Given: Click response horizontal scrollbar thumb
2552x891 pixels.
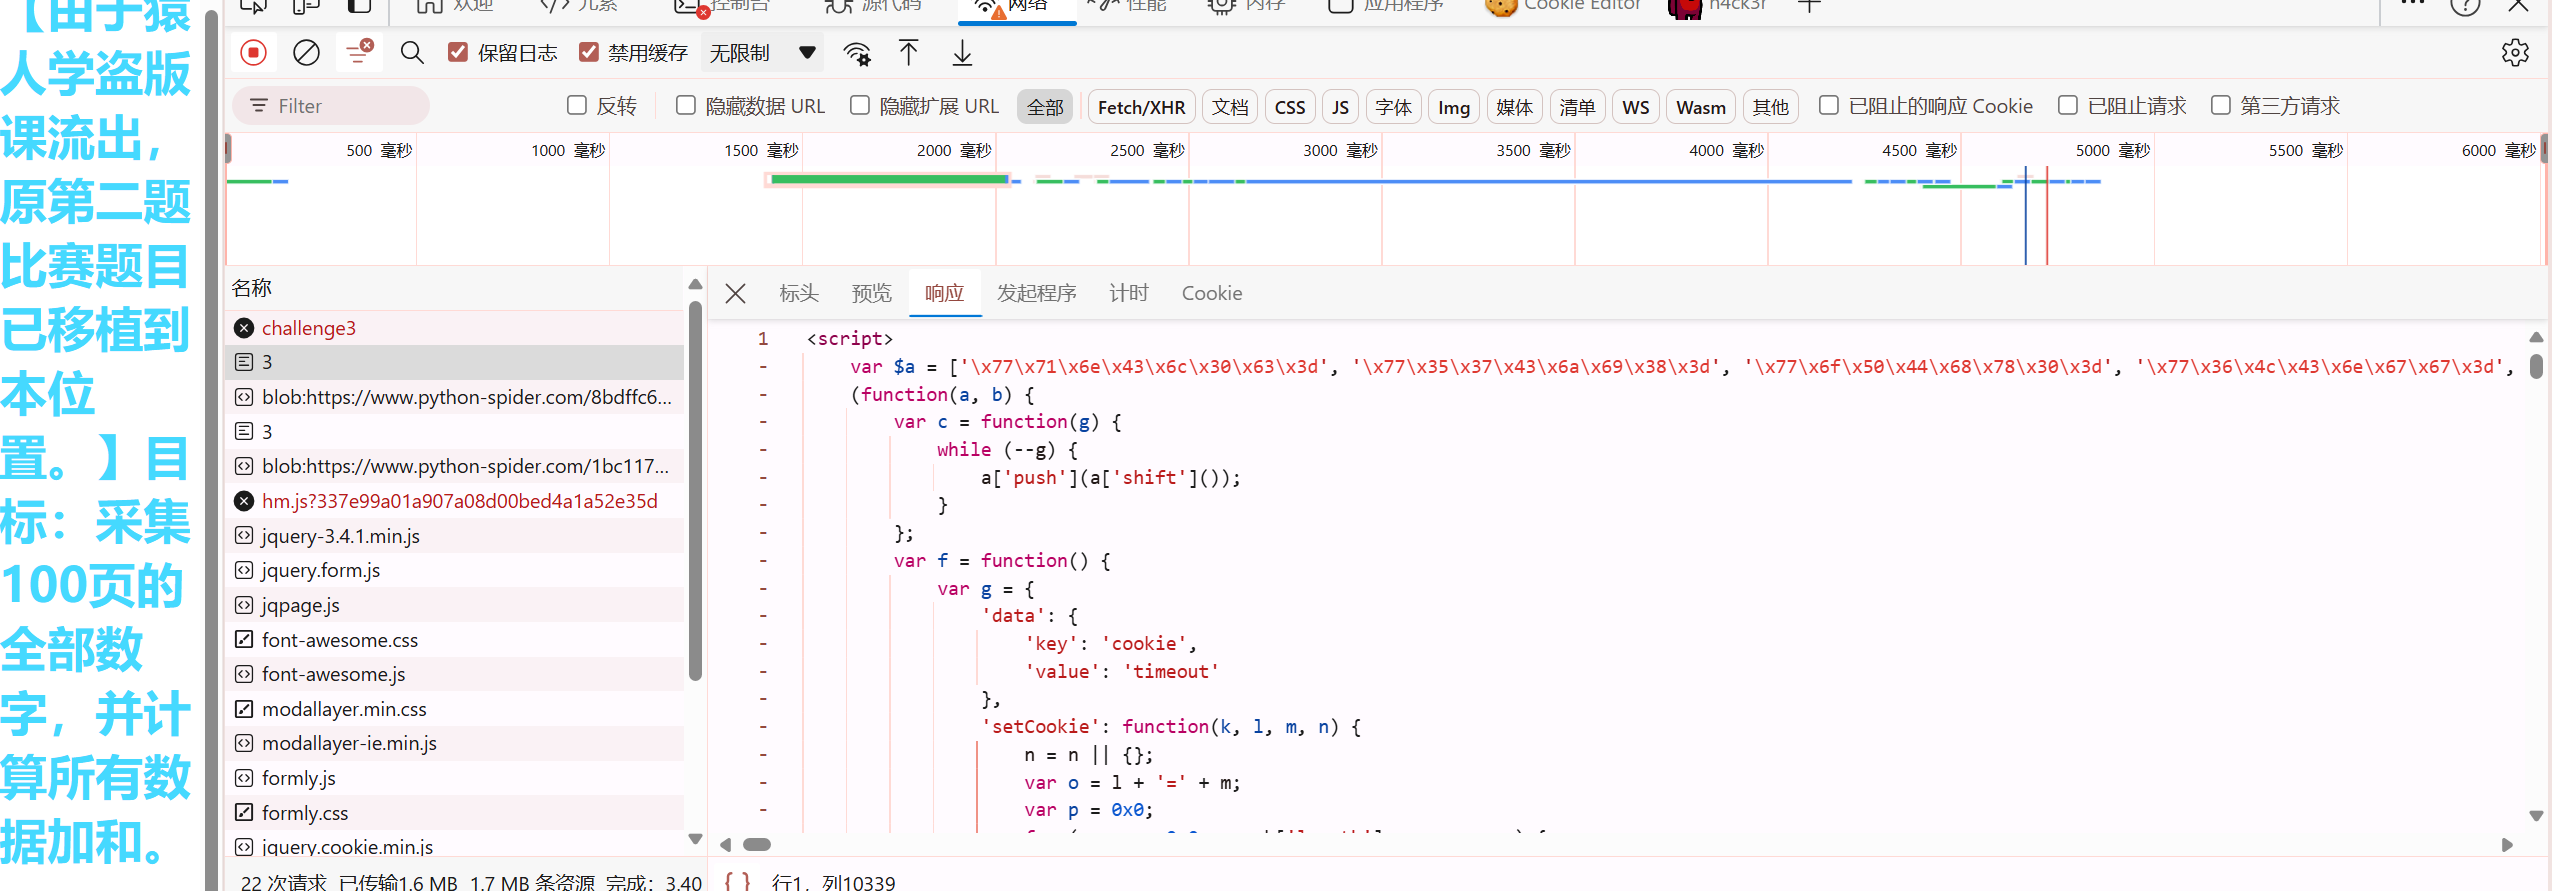Looking at the screenshot, I should coord(757,845).
